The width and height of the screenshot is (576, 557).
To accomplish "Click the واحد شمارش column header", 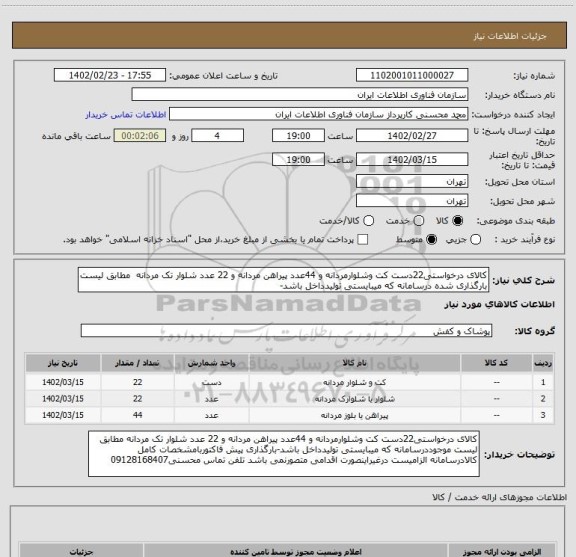I will tap(212, 363).
